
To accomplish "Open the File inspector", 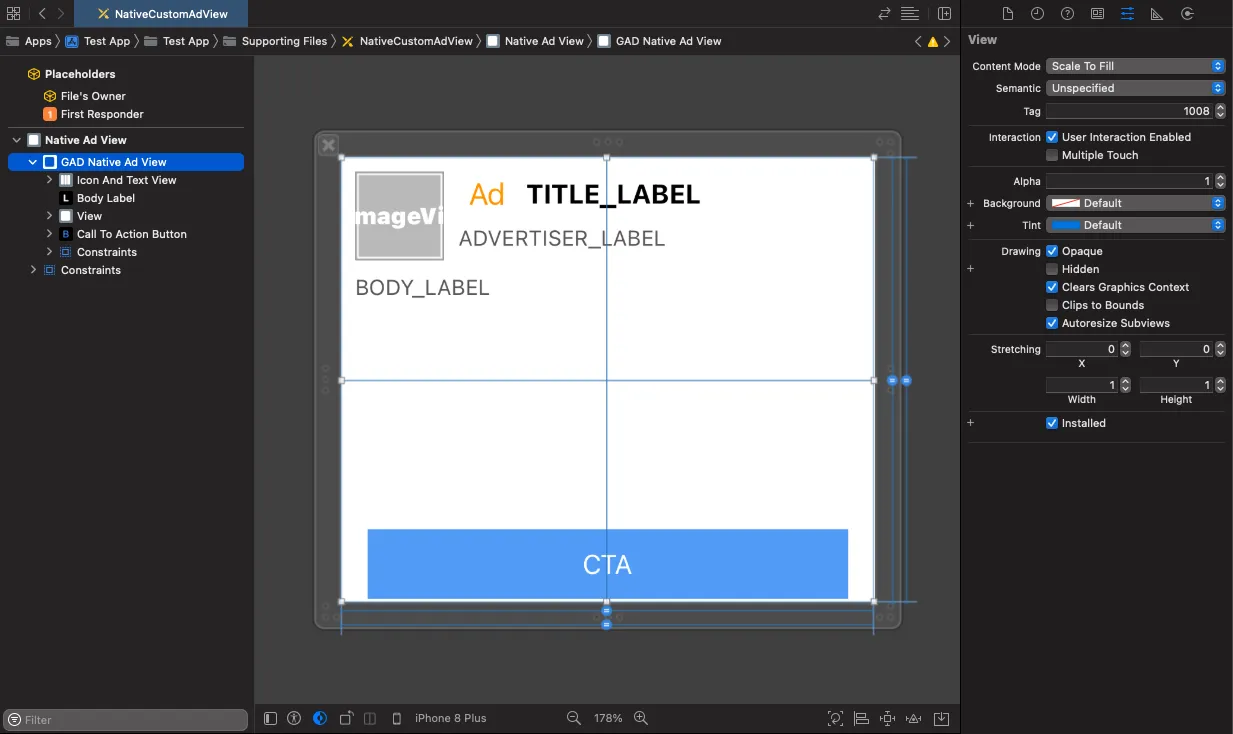I will pos(1009,13).
